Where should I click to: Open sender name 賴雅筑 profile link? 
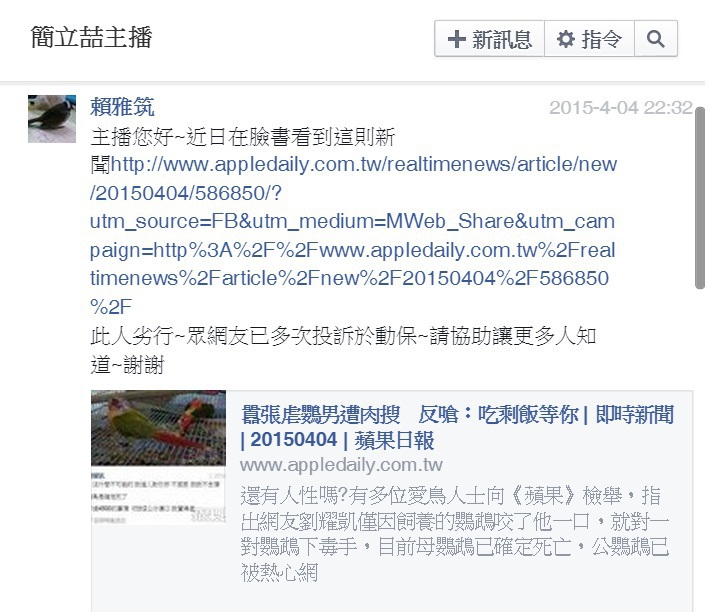coord(122,107)
